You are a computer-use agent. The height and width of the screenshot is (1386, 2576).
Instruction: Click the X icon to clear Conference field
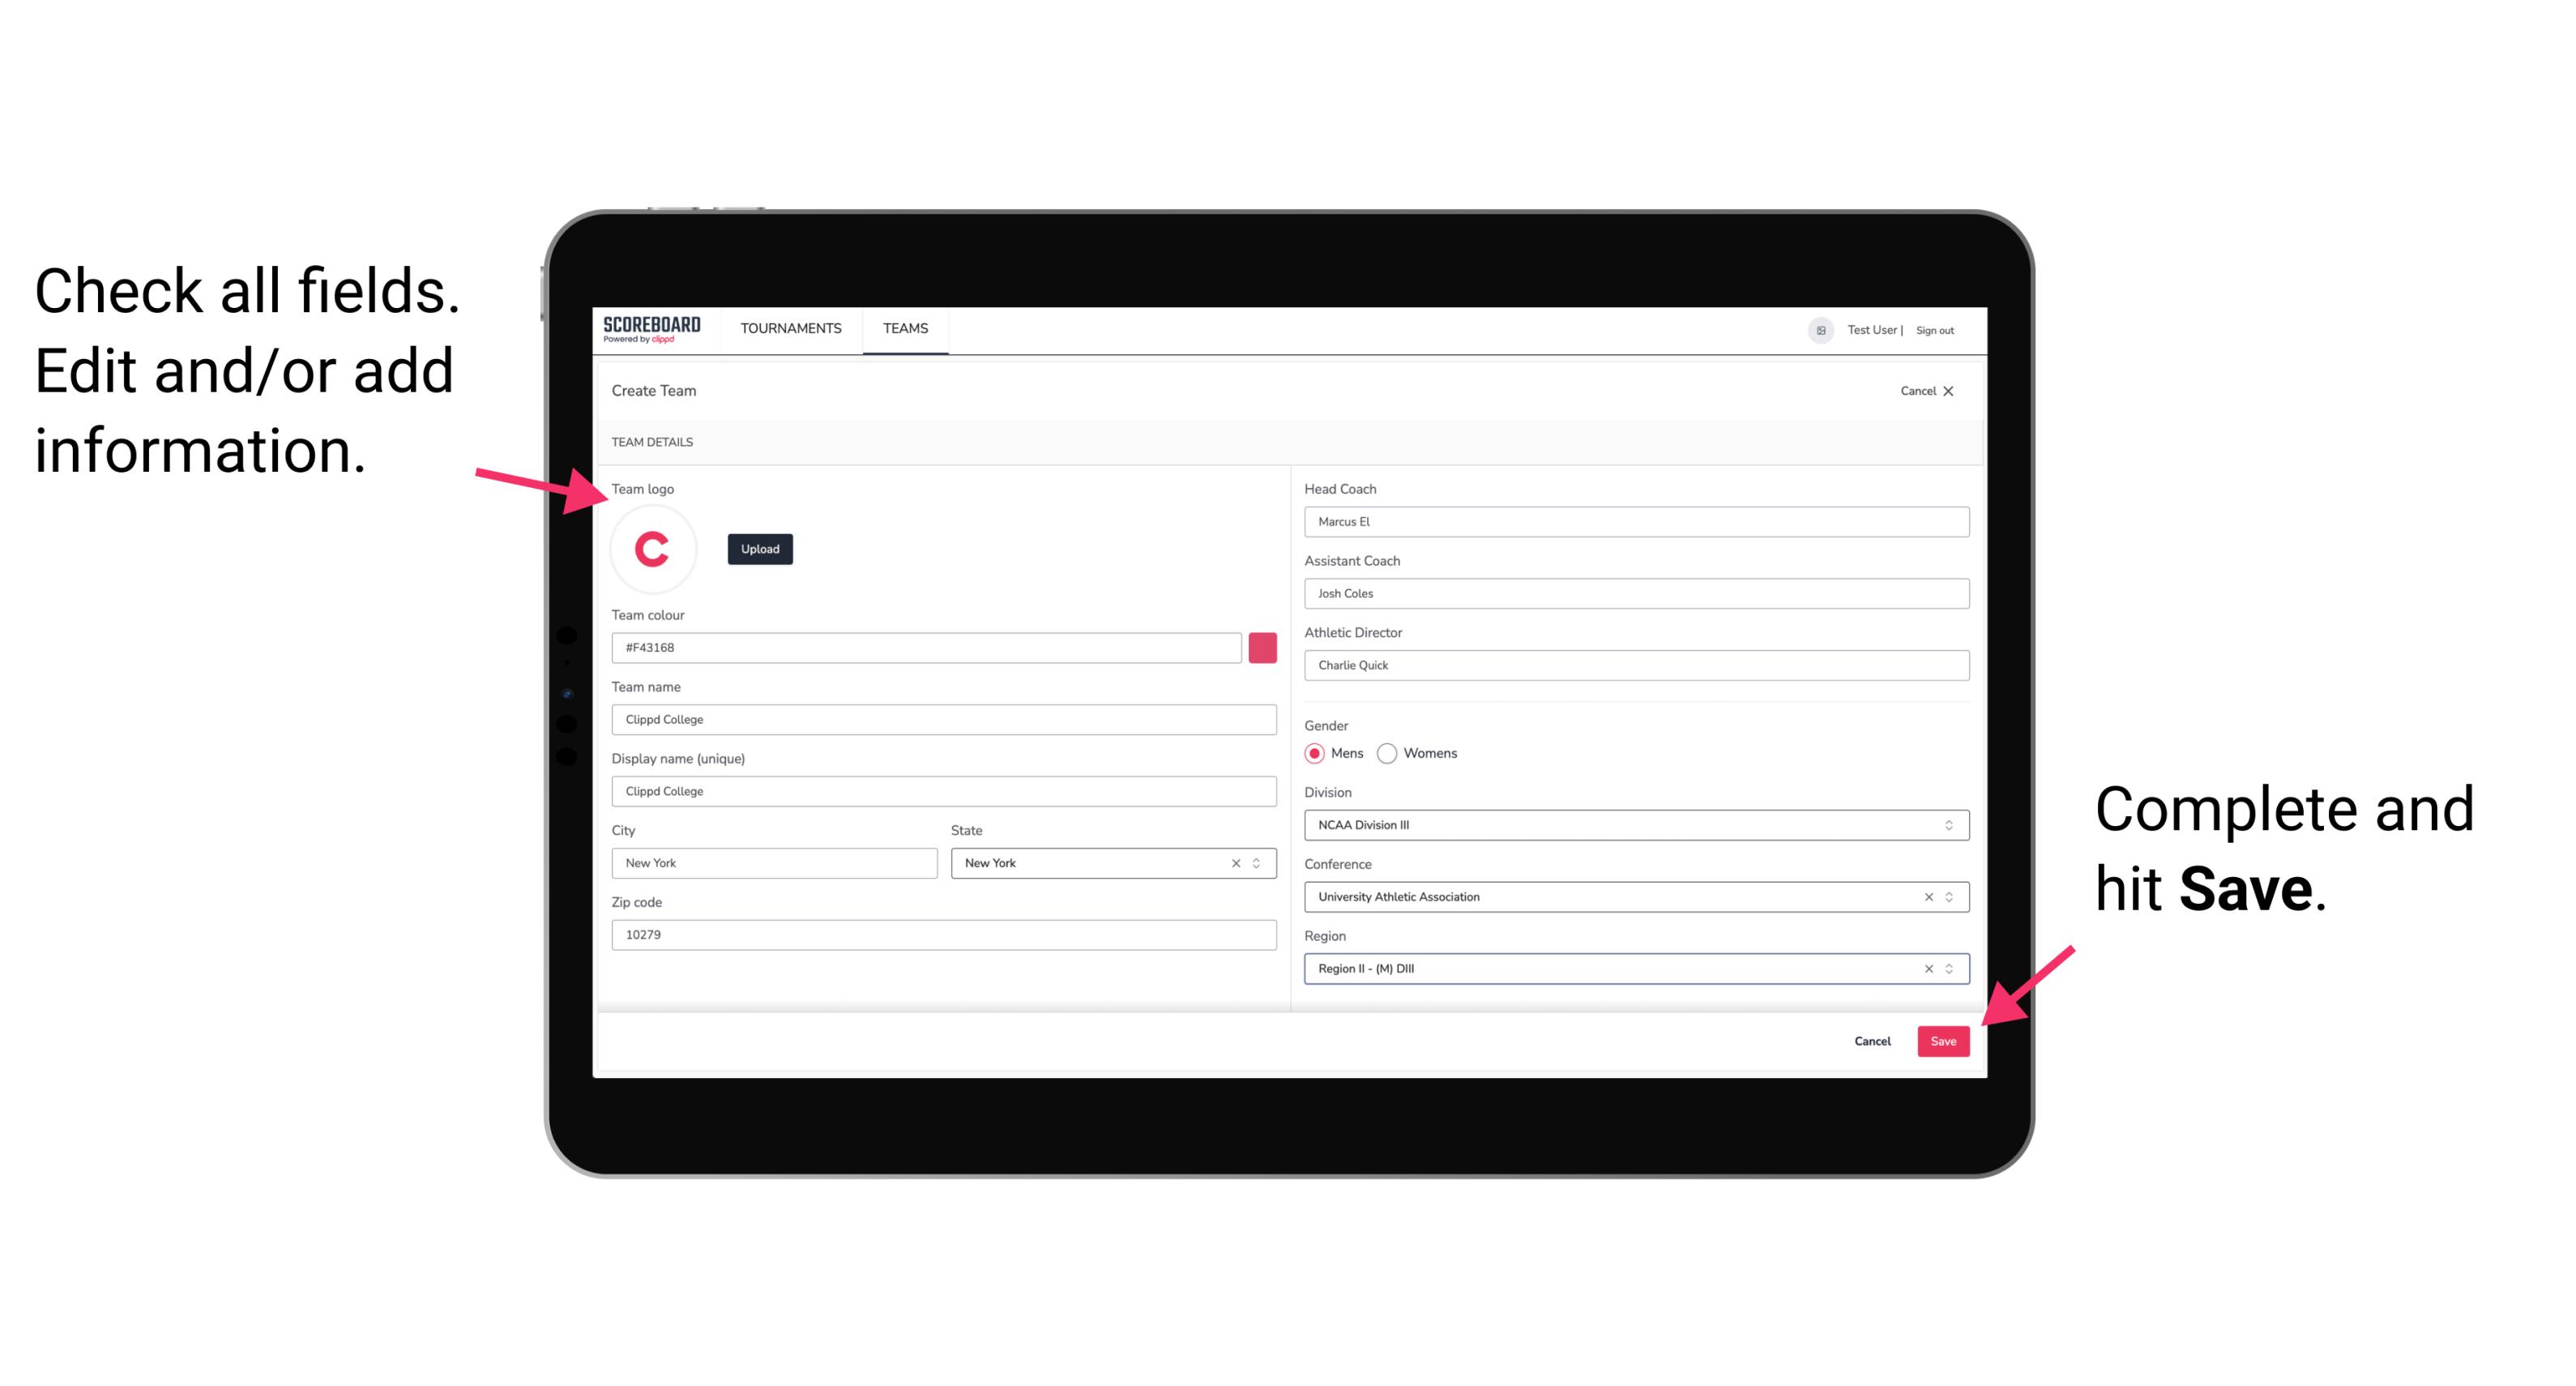(x=1923, y=896)
